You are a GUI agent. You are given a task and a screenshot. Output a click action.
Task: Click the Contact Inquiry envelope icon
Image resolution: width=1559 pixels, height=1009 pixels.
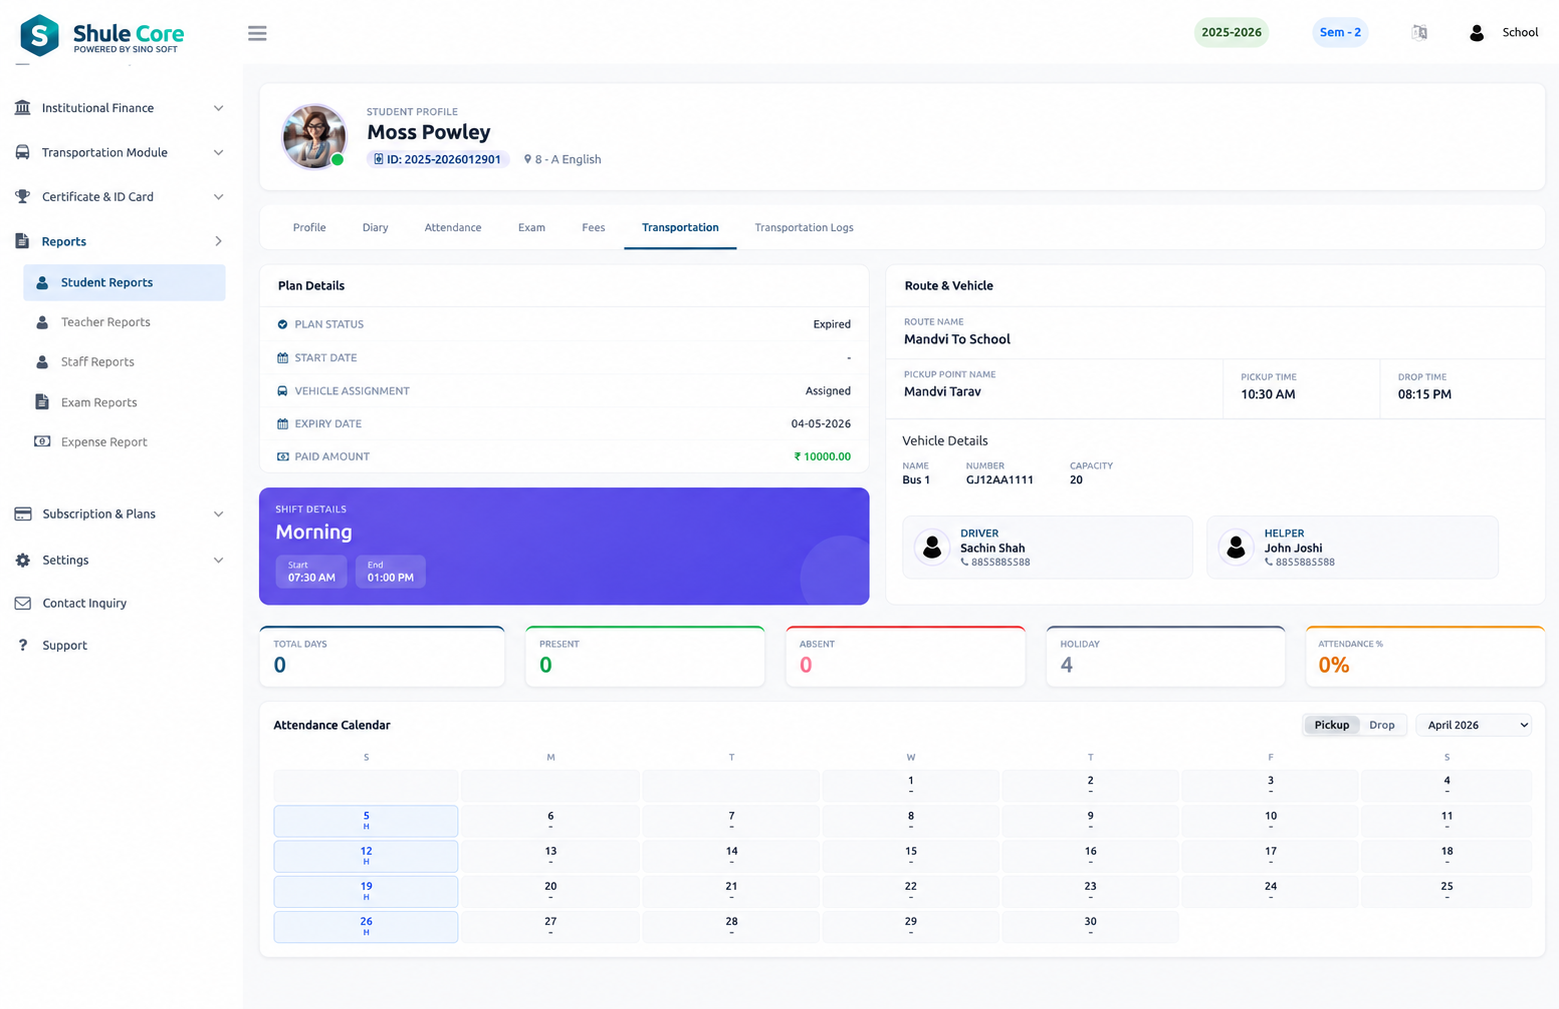[x=22, y=603]
